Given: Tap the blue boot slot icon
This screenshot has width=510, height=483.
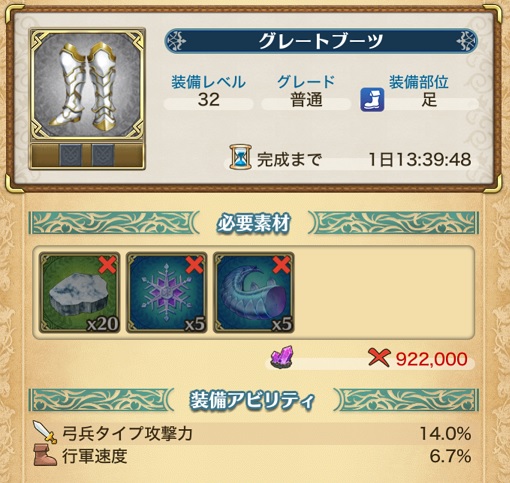Looking at the screenshot, I should (372, 100).
